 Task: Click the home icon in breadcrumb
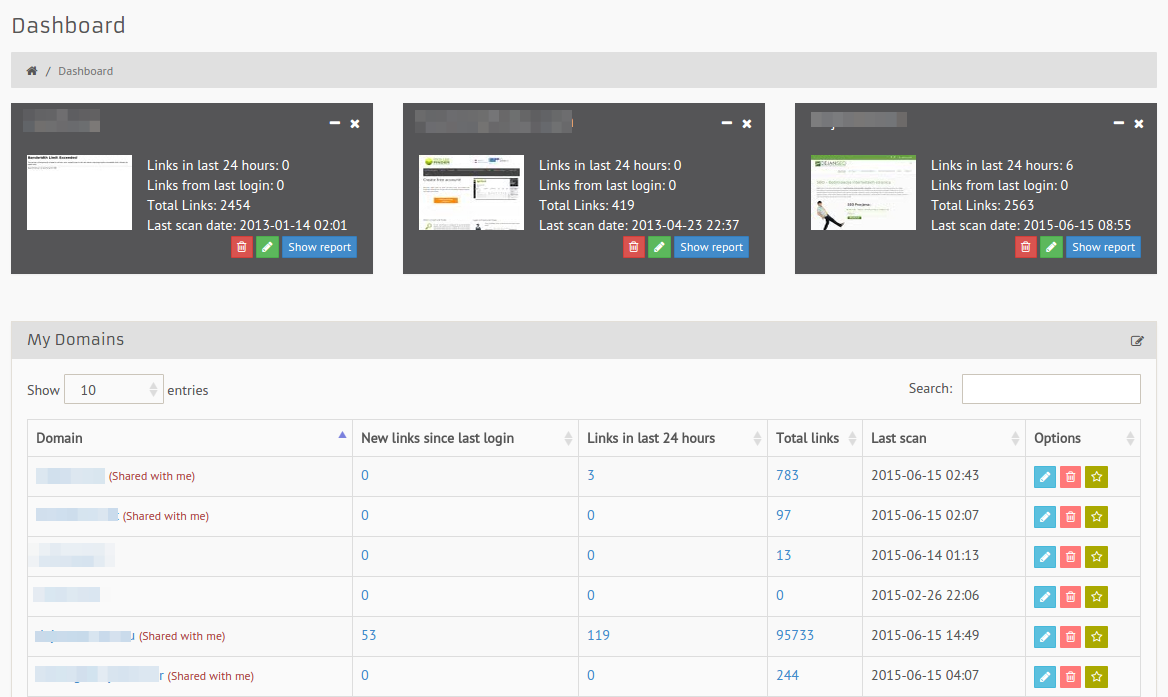[x=32, y=71]
